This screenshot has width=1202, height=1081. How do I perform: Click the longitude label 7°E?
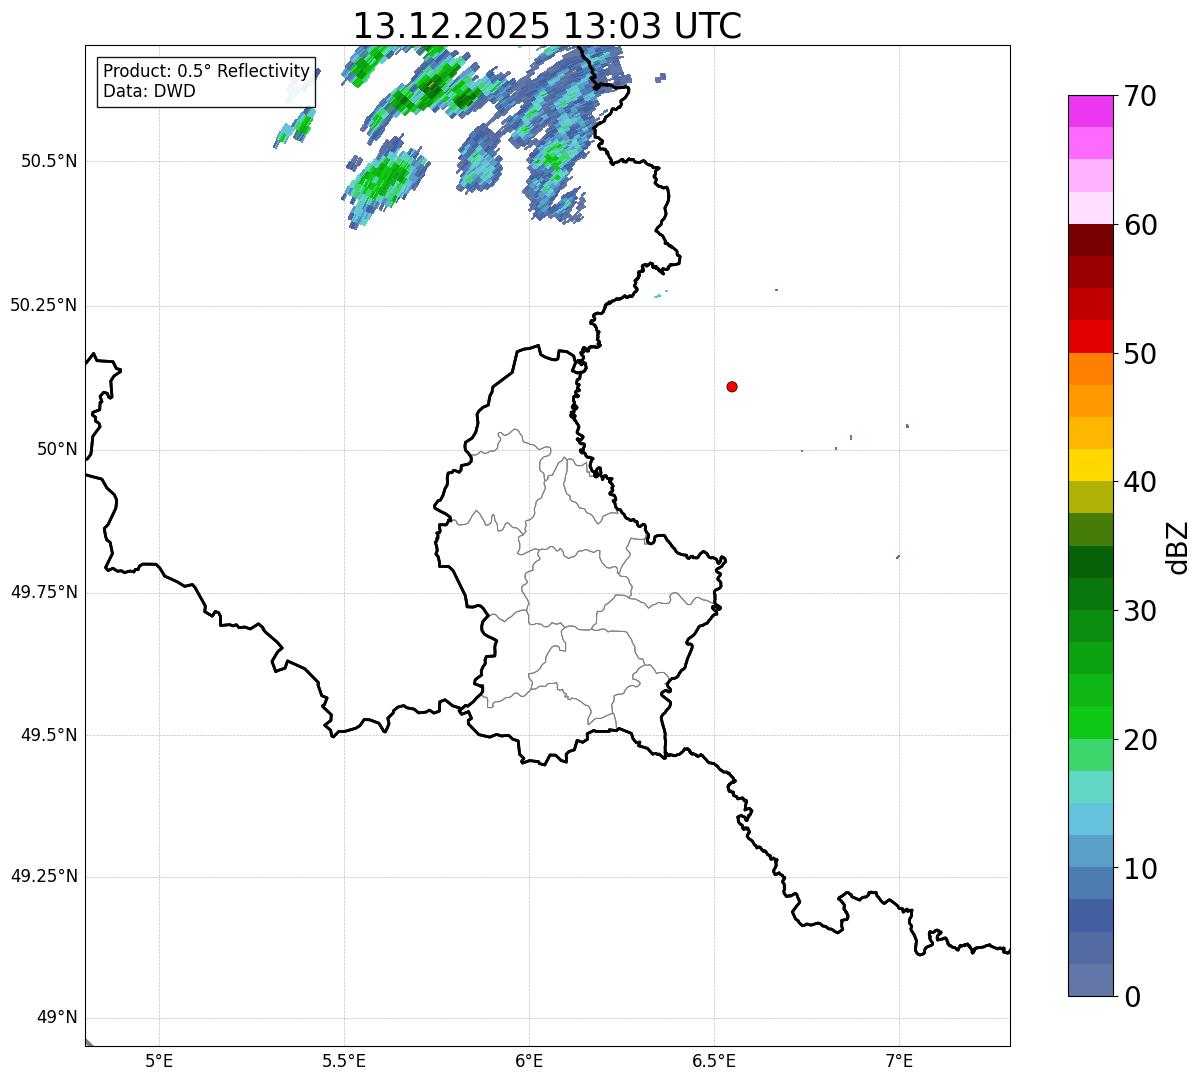pos(899,1060)
